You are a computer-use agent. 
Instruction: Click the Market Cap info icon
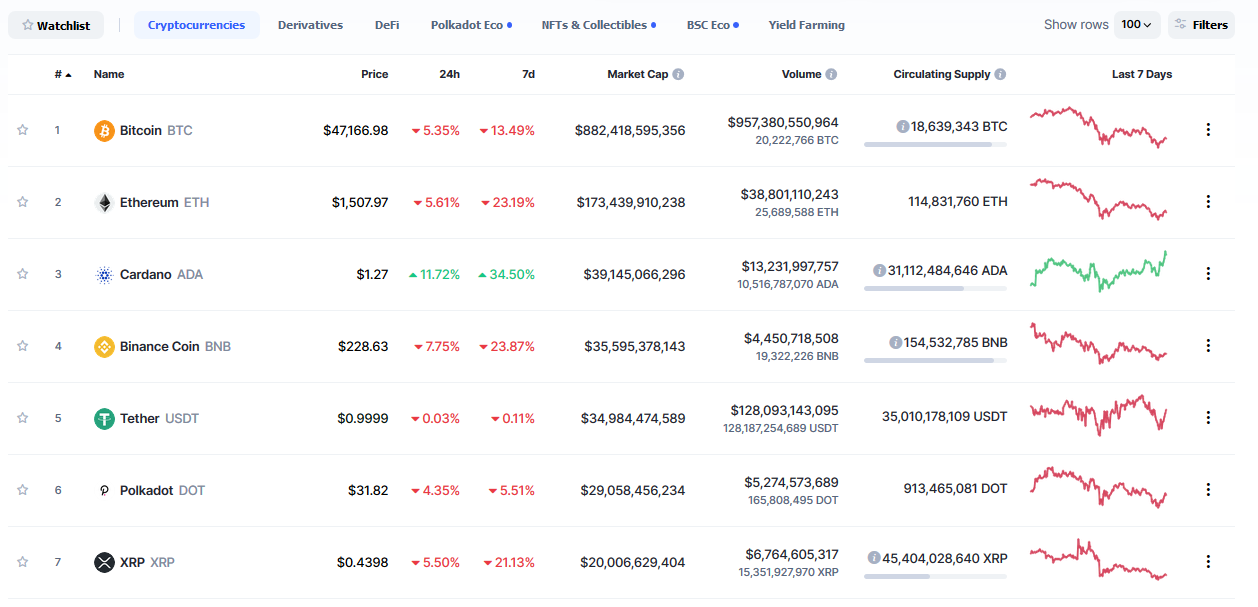pyautogui.click(x=678, y=74)
